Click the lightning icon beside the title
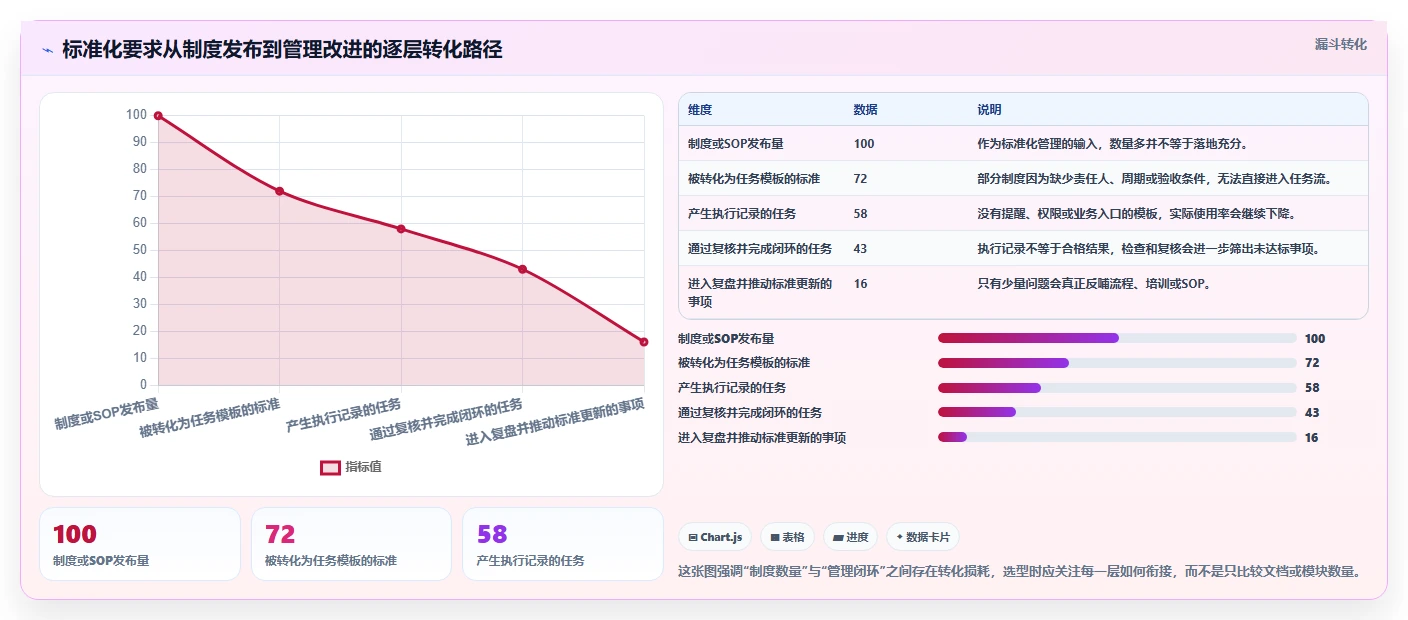Image resolution: width=1408 pixels, height=620 pixels. [48, 50]
